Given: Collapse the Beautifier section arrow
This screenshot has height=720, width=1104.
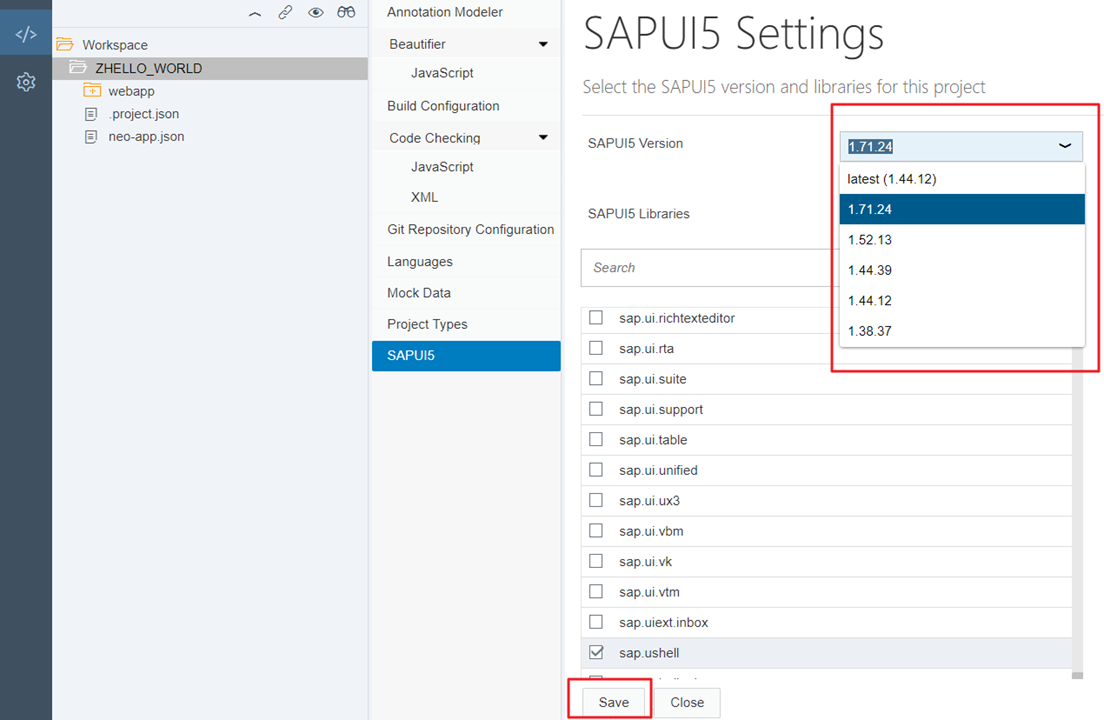Looking at the screenshot, I should pyautogui.click(x=543, y=44).
